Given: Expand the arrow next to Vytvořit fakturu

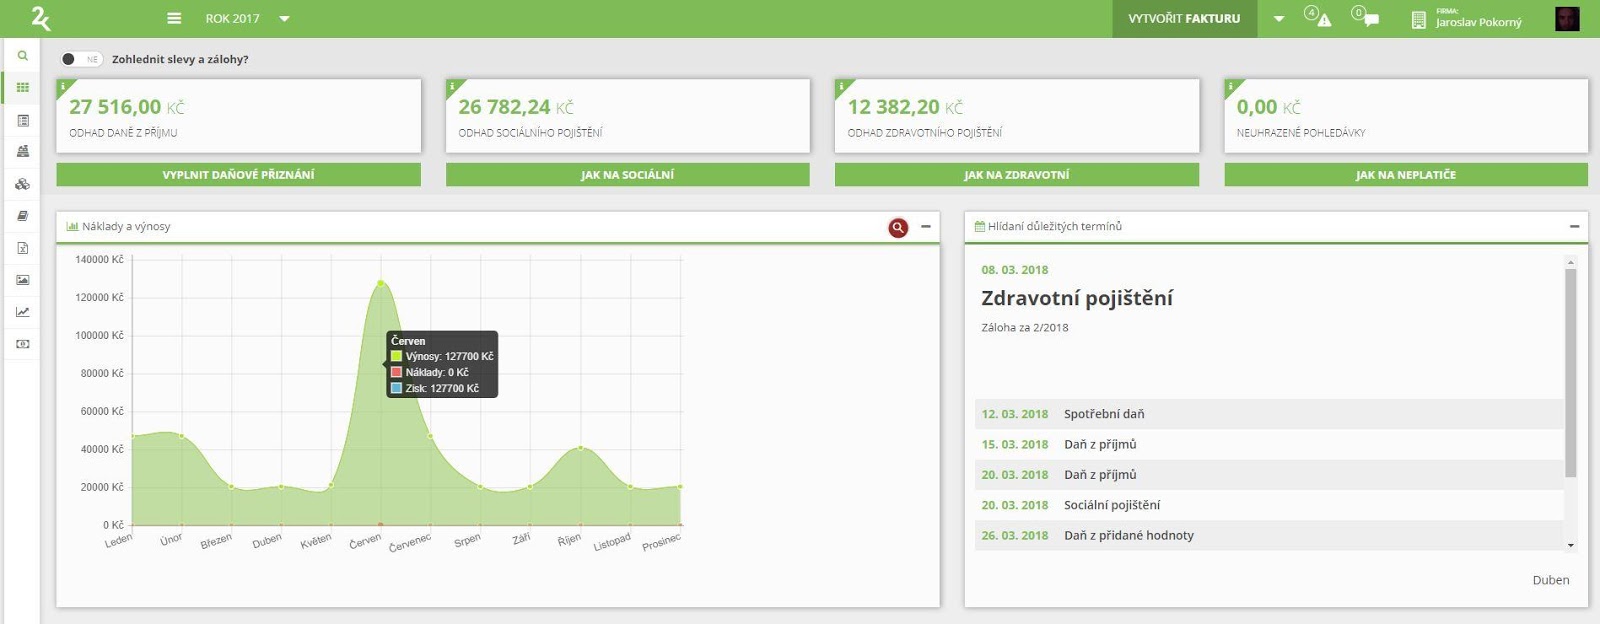Looking at the screenshot, I should click(1278, 18).
